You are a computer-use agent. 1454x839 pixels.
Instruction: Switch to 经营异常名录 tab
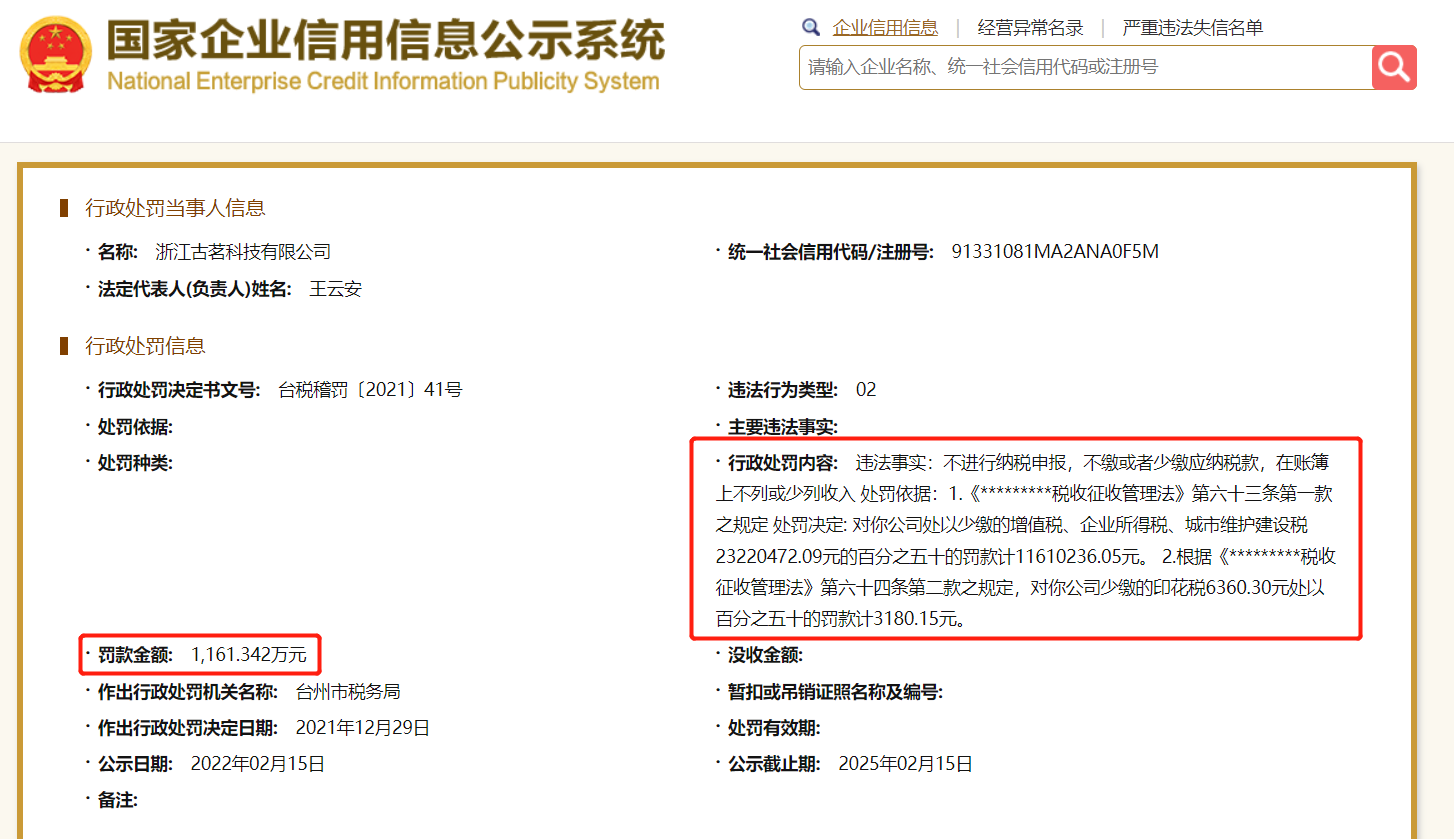pos(1030,28)
